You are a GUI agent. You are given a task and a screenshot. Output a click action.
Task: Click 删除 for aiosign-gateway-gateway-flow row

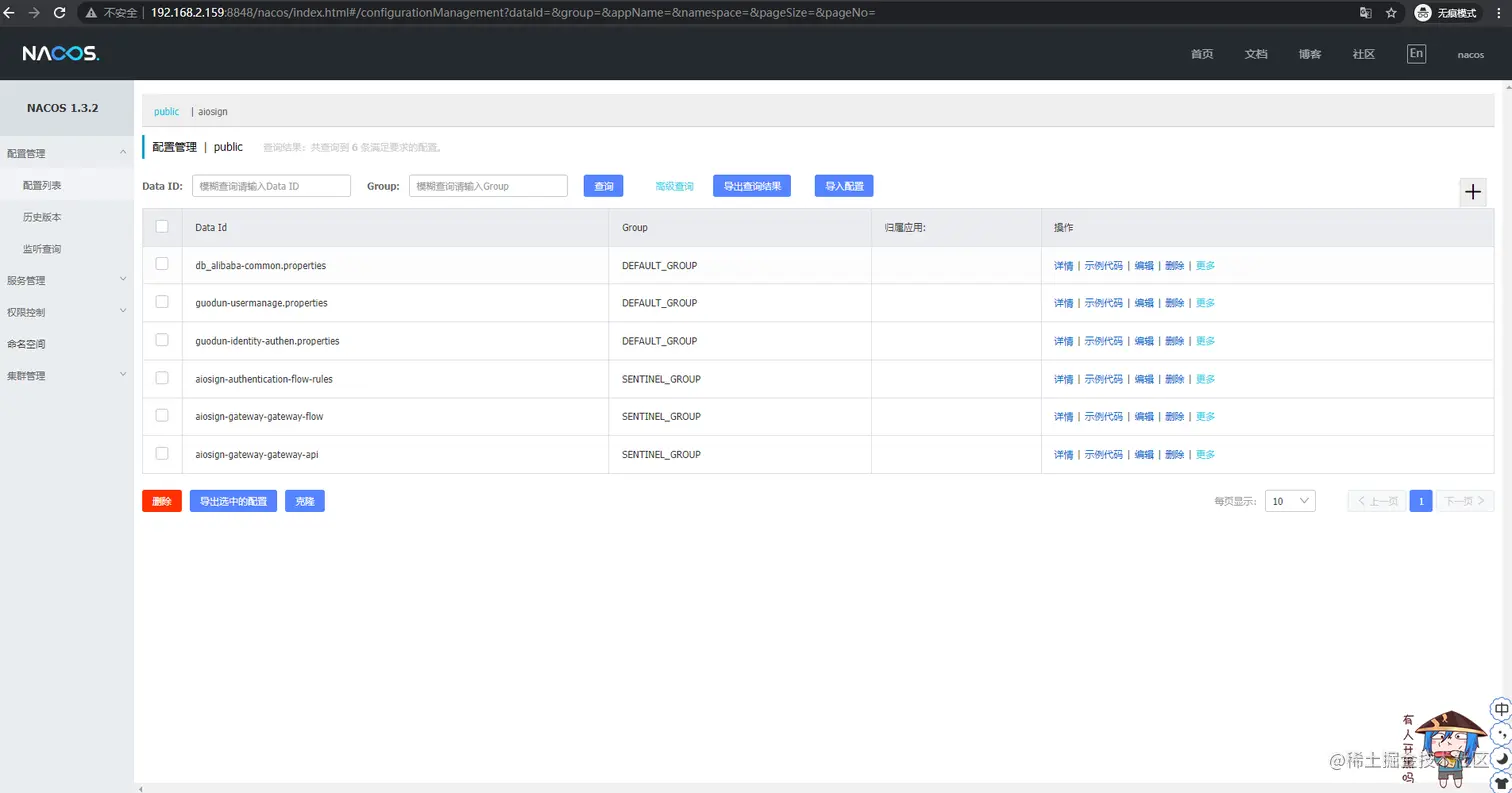(x=1174, y=417)
